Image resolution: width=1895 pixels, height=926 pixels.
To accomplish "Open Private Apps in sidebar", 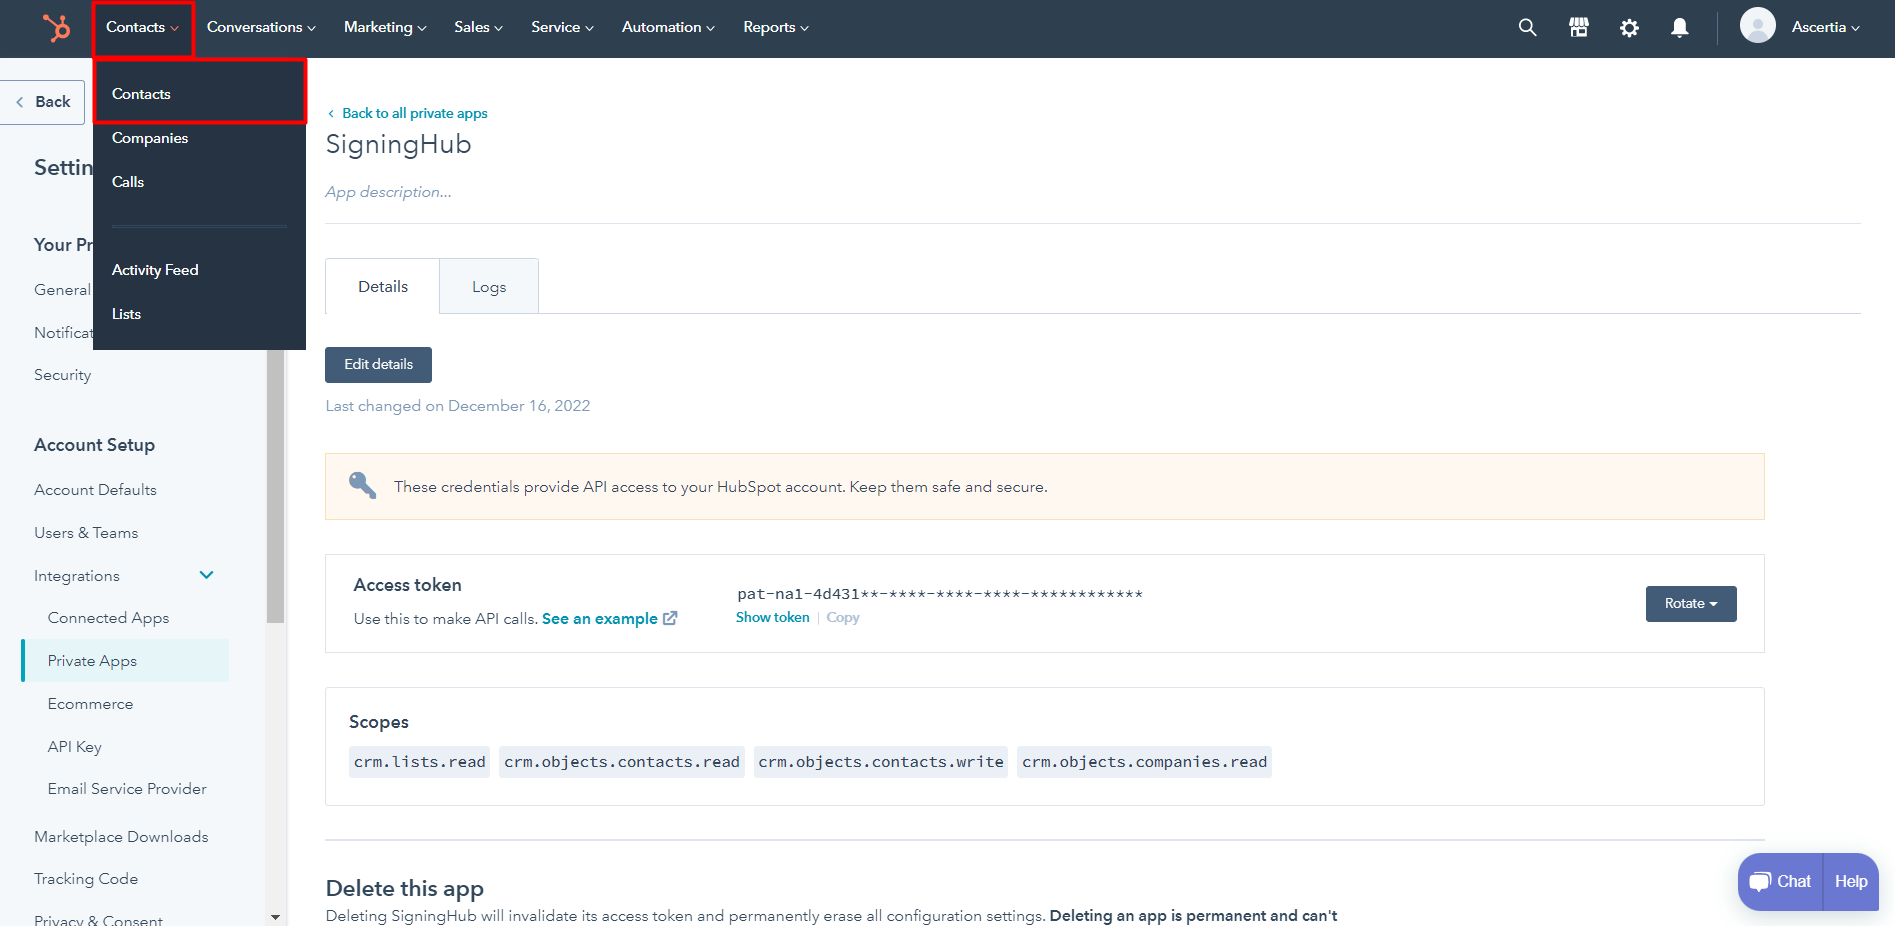I will point(125,661).
